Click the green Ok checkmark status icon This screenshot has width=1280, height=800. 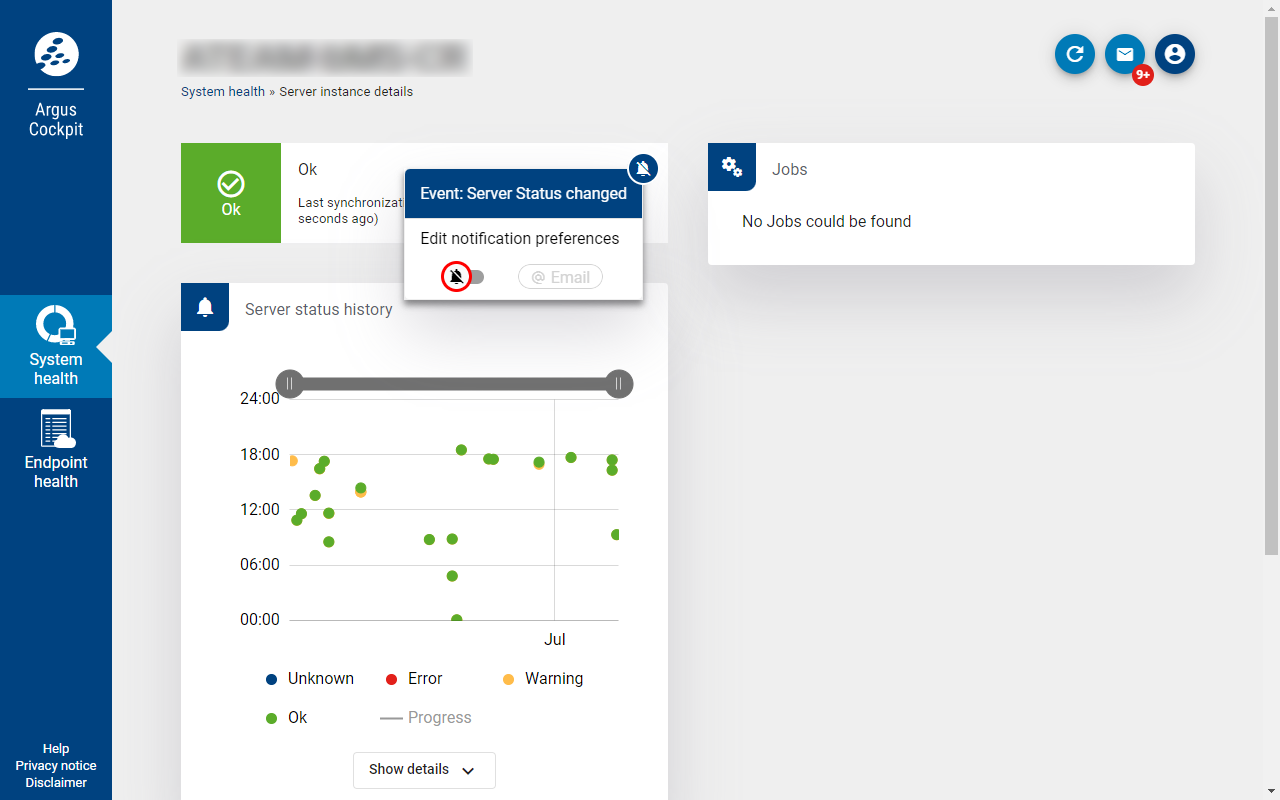(231, 184)
